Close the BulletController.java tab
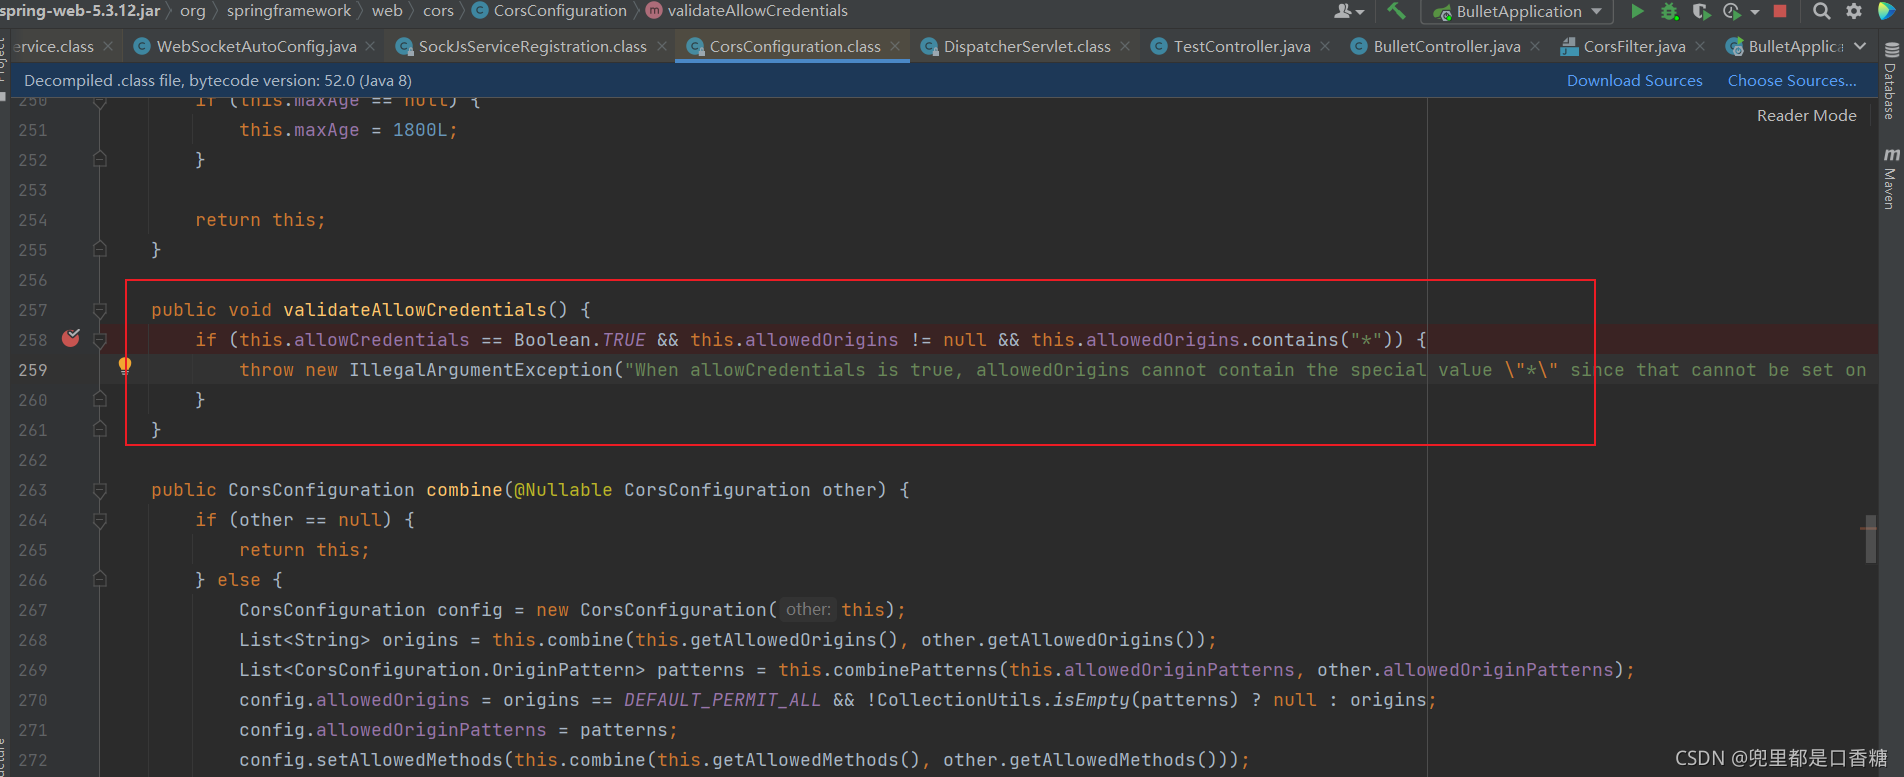 coord(1535,46)
